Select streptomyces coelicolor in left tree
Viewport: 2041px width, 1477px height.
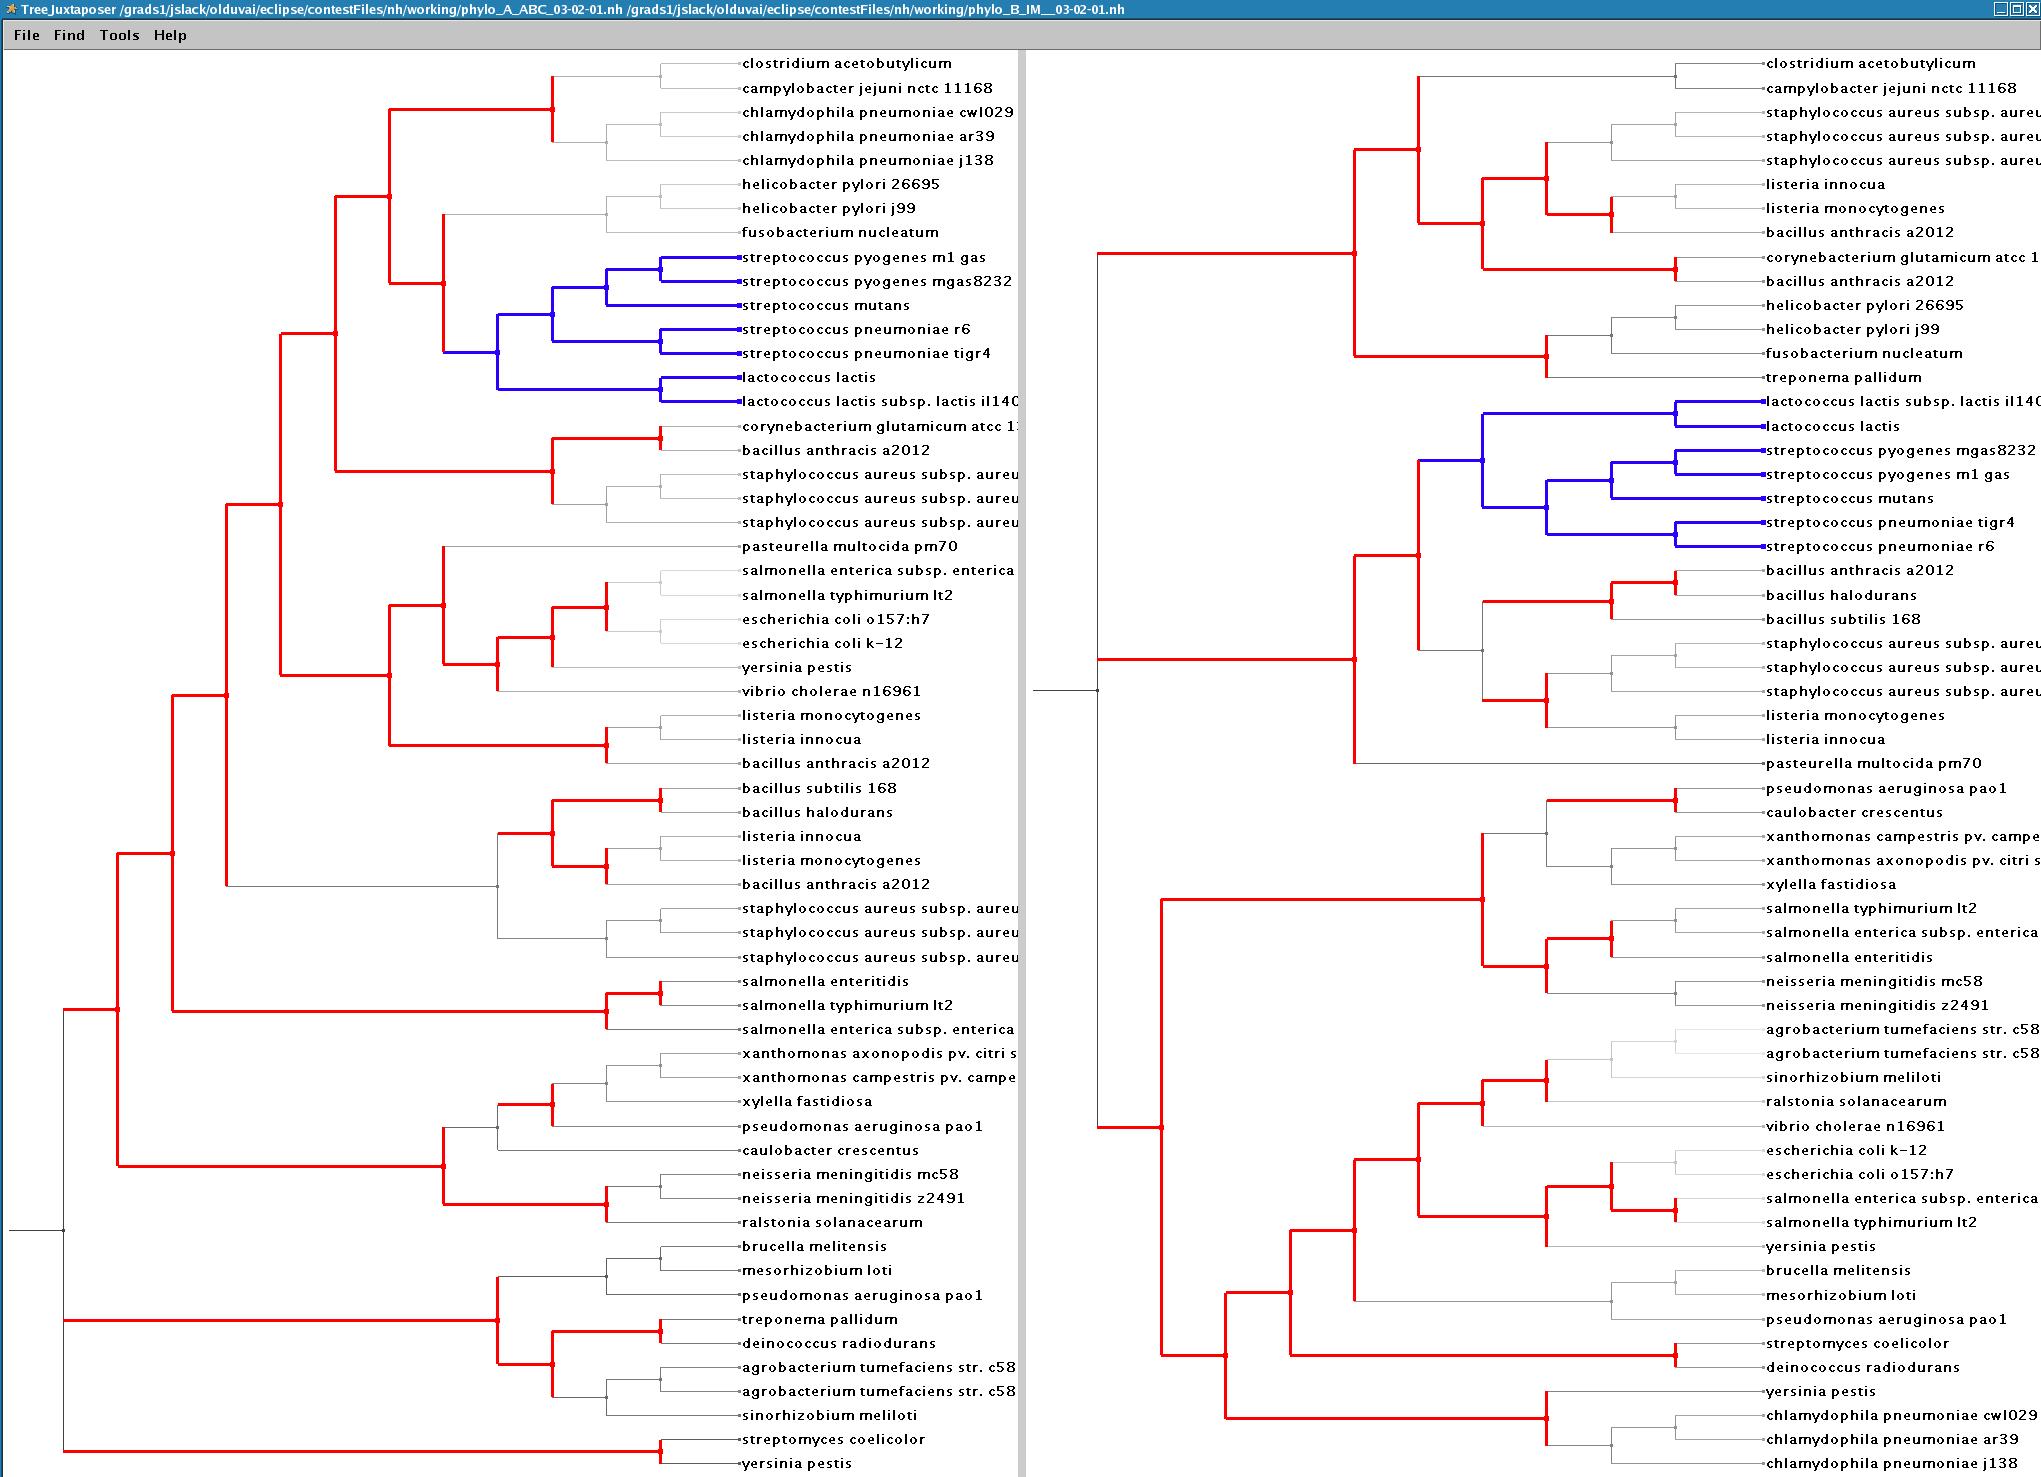(x=833, y=1439)
